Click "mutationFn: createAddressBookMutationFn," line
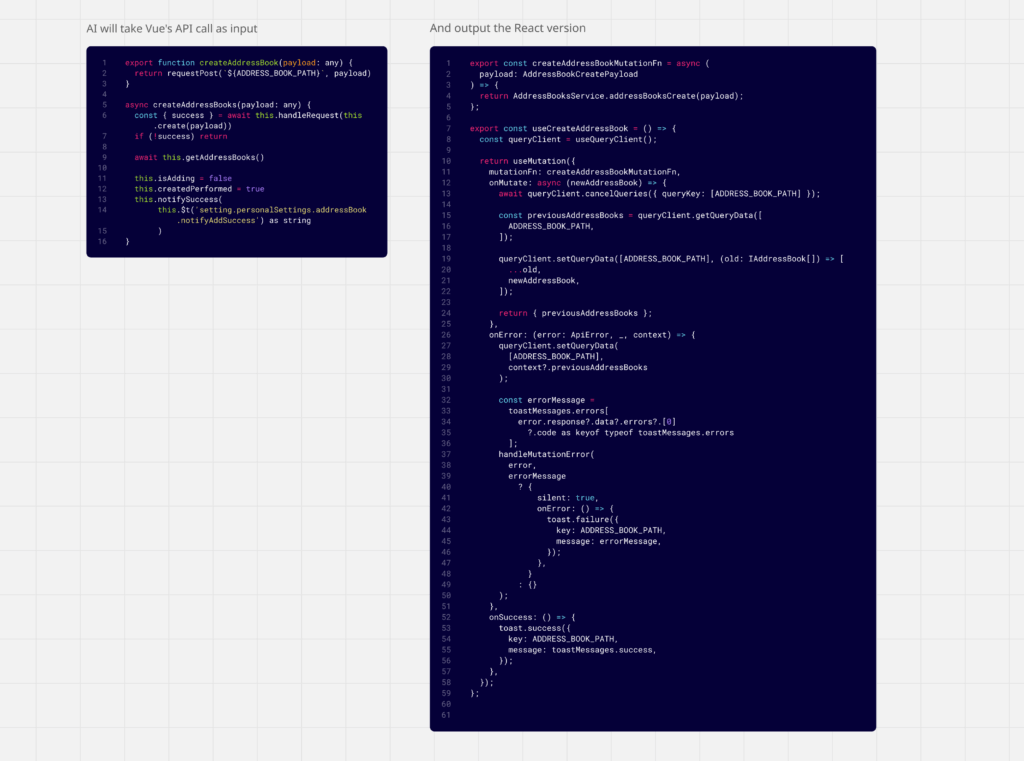The image size is (1024, 761). pos(584,172)
